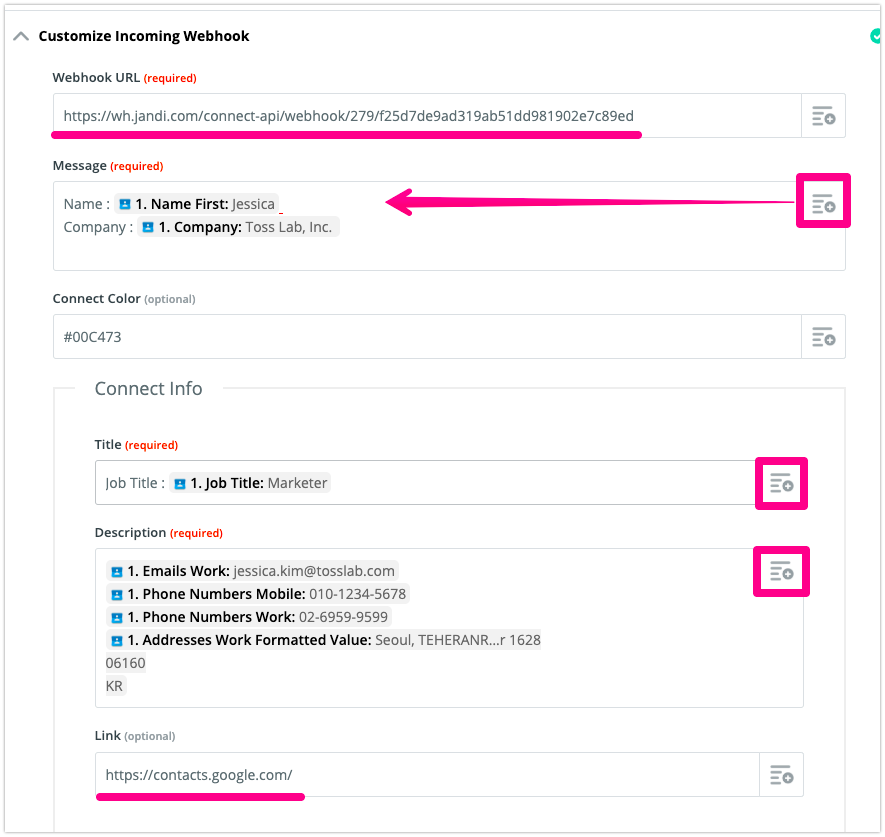Click the Connect Color #00C473 field
Viewport: 885px width, 837px height.
tap(427, 337)
